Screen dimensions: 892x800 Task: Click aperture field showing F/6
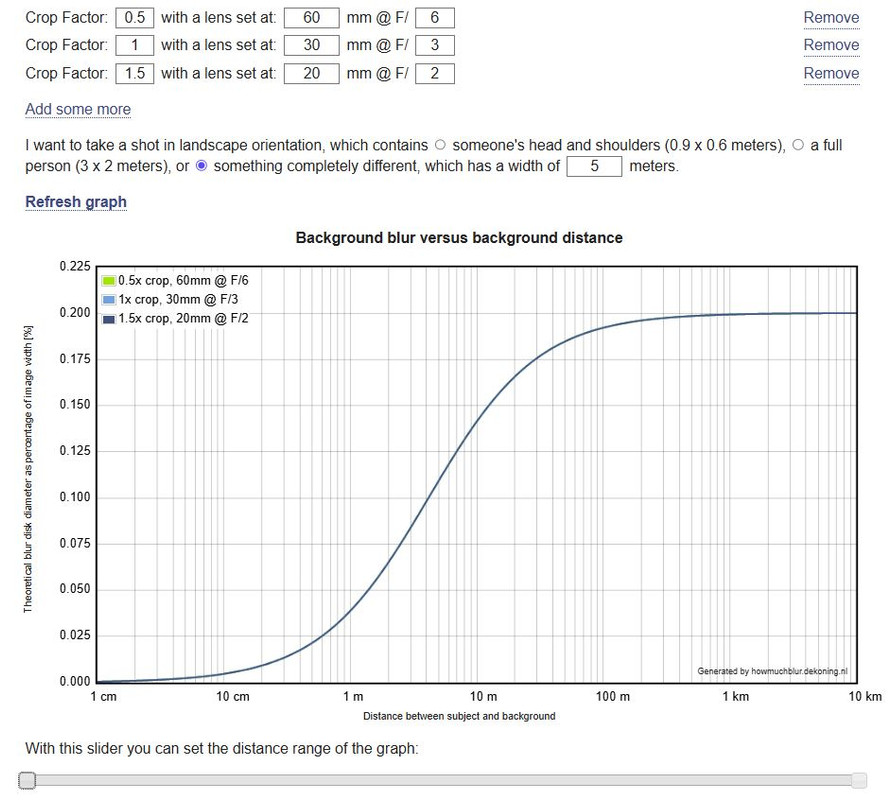435,18
